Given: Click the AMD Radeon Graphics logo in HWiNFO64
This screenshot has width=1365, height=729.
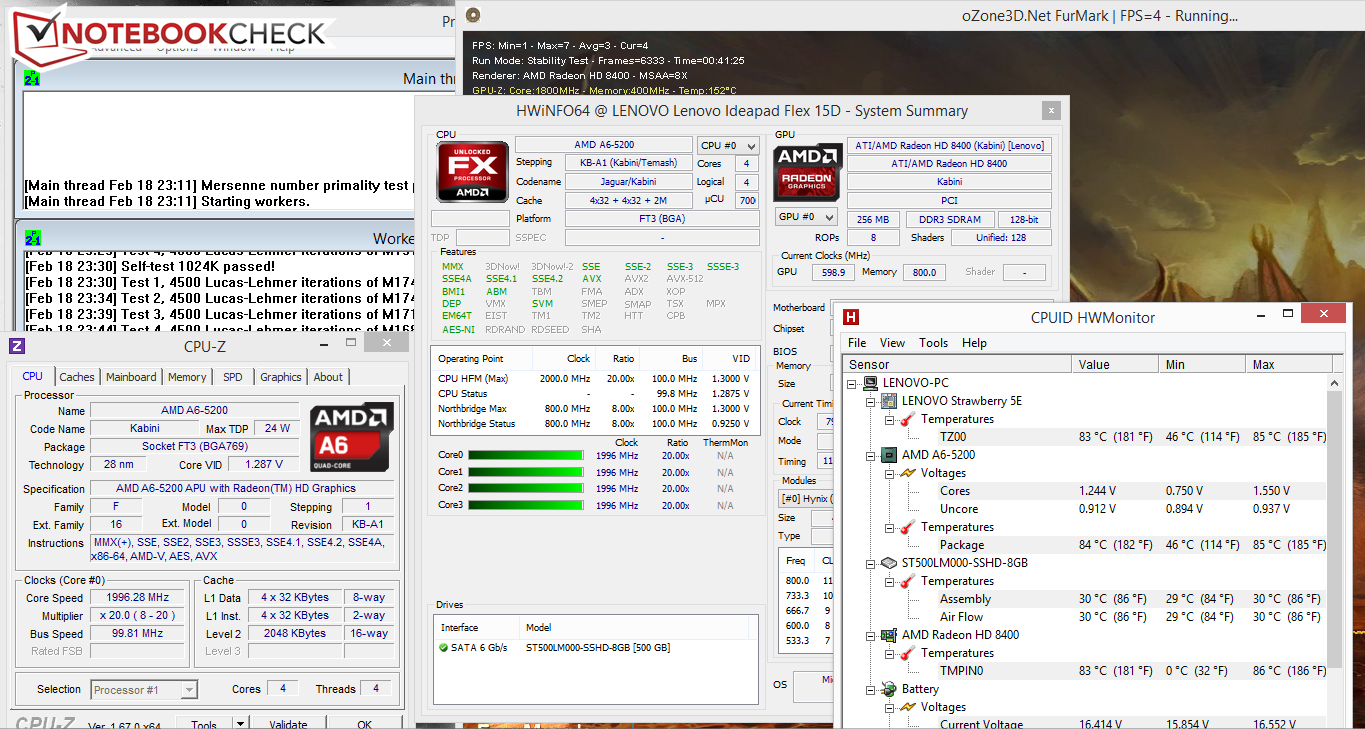Looking at the screenshot, I should (x=808, y=171).
